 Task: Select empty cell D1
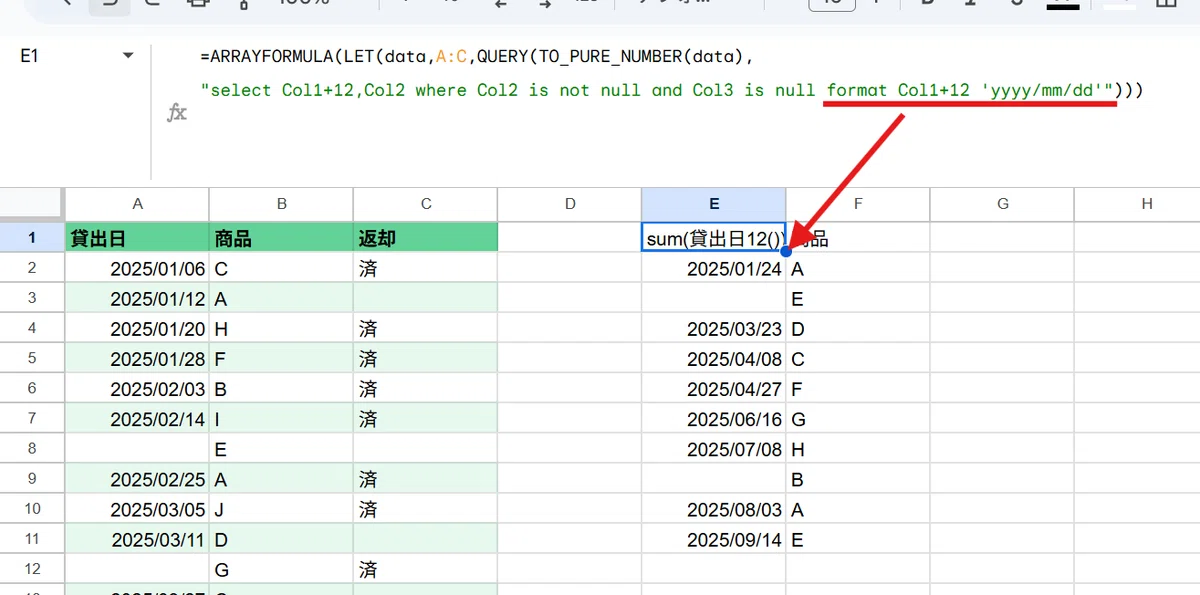(570, 238)
